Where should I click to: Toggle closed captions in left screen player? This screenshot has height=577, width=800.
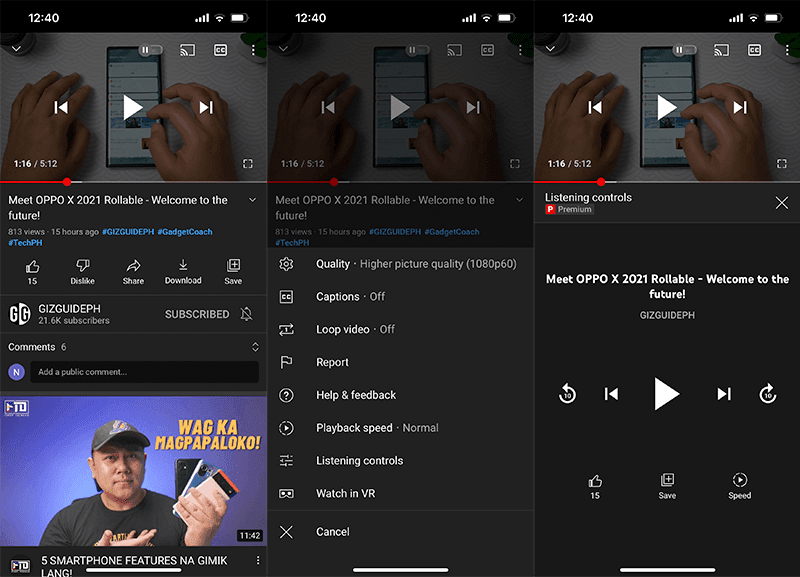click(220, 50)
